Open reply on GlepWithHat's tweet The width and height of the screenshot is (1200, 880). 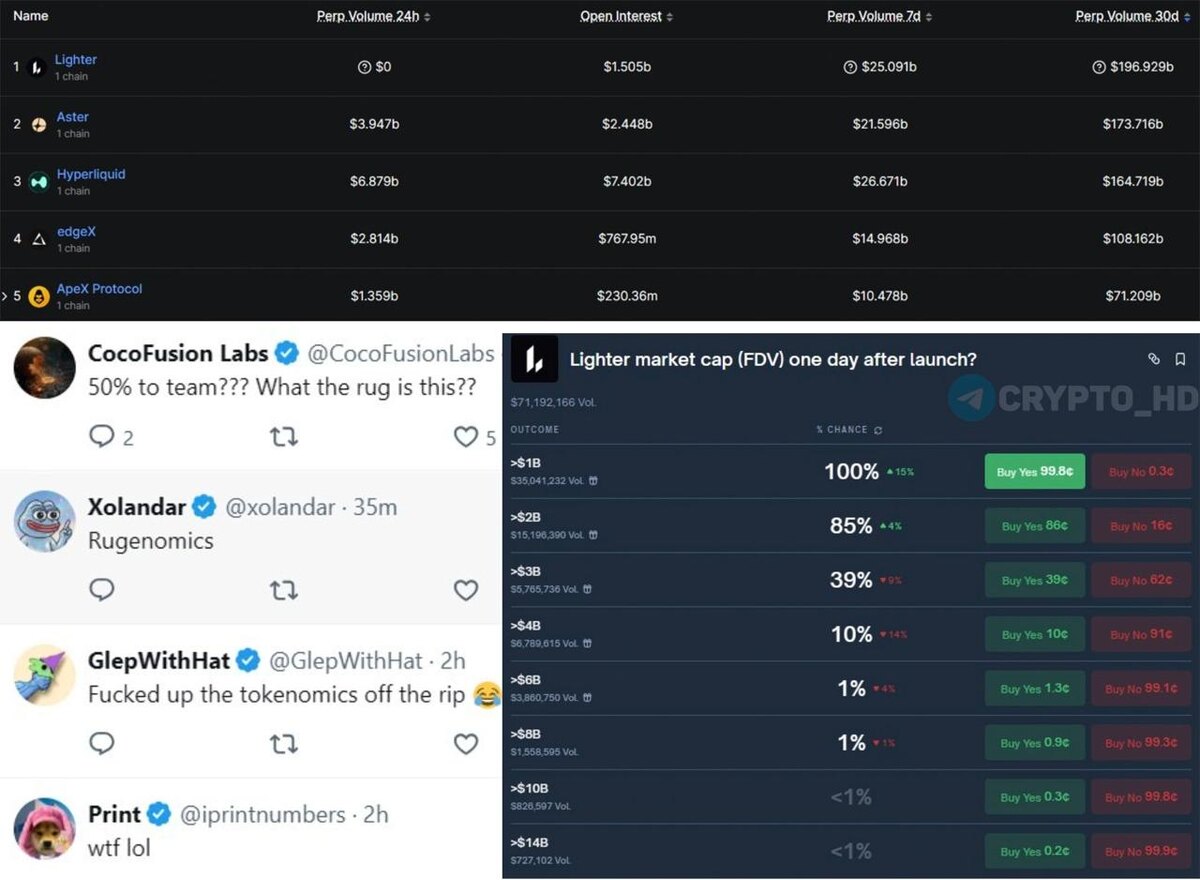coord(102,744)
